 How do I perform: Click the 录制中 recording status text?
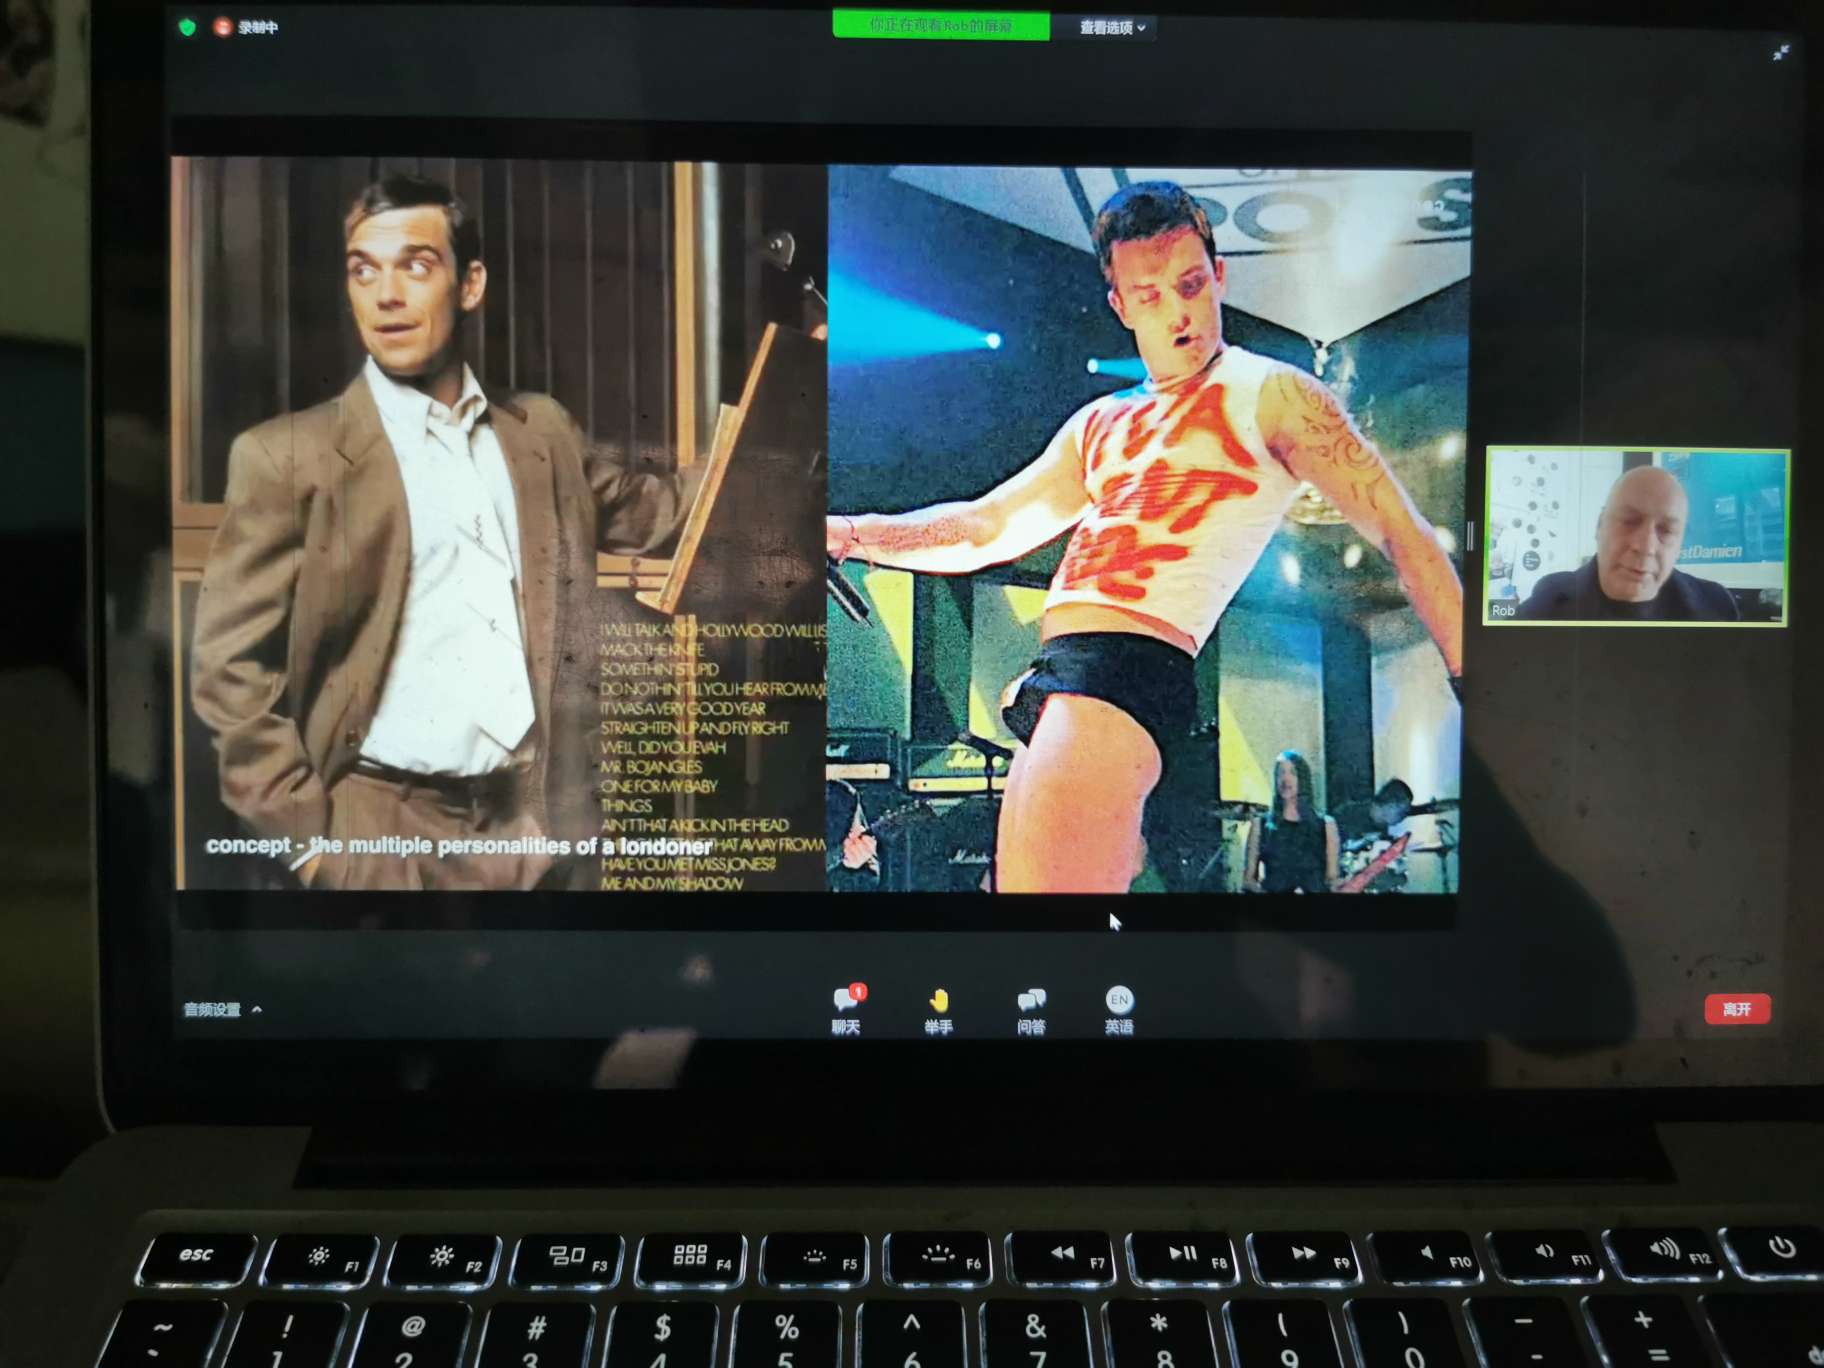point(258,27)
